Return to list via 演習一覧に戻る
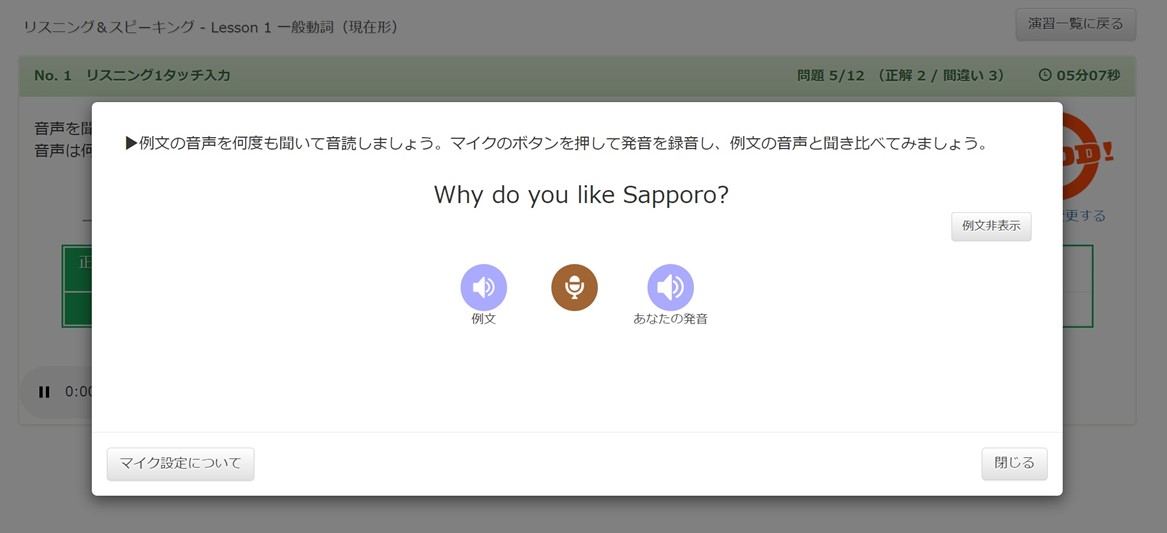This screenshot has height=533, width=1167. (x=1075, y=24)
